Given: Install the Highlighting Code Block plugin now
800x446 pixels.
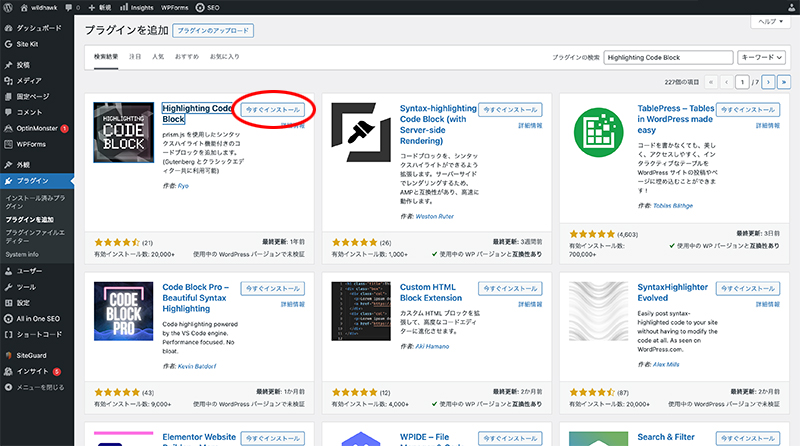Looking at the screenshot, I should tap(272, 109).
